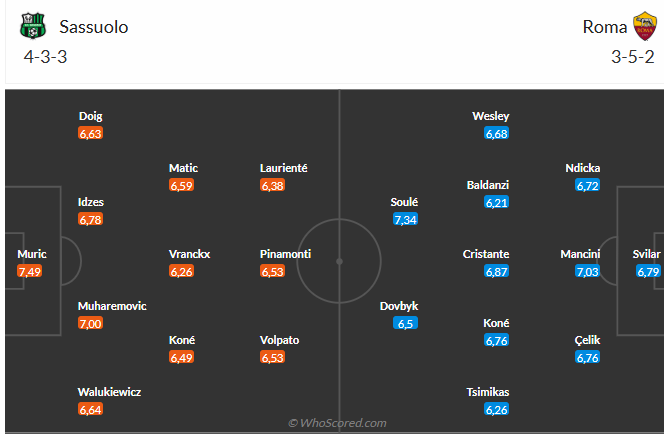664x434 pixels.
Task: Click Soulé's 7,34 rating badge
Action: (x=404, y=219)
